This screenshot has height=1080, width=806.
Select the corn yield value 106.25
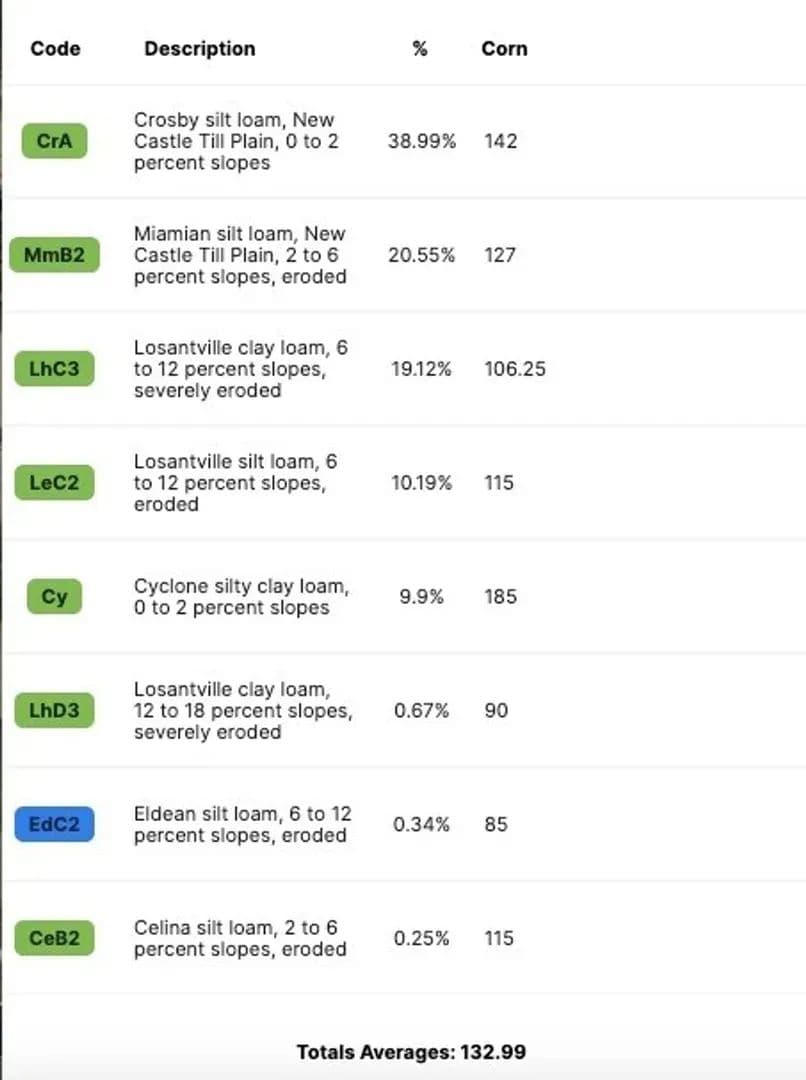(513, 369)
